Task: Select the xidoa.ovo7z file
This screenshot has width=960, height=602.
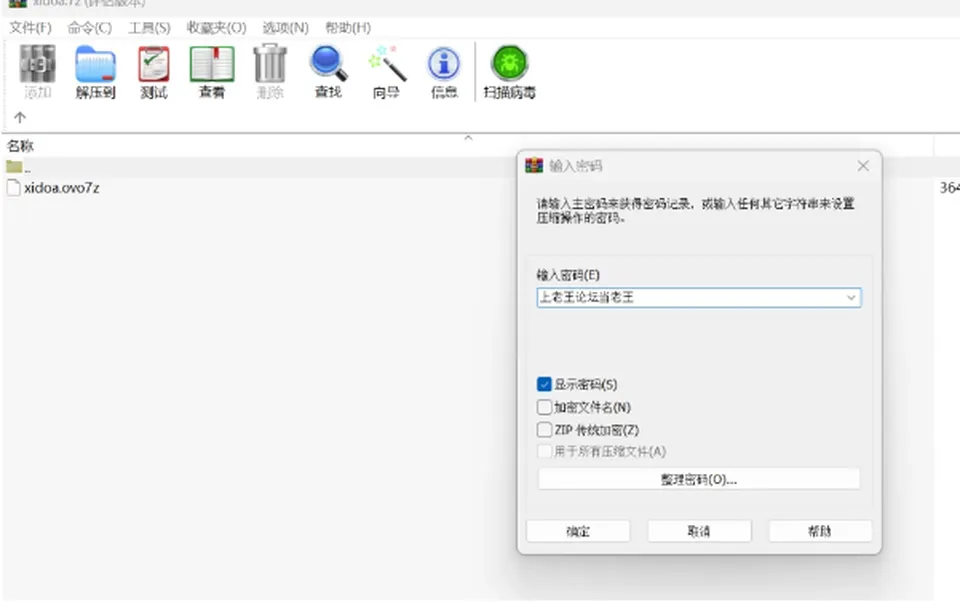Action: pos(53,188)
